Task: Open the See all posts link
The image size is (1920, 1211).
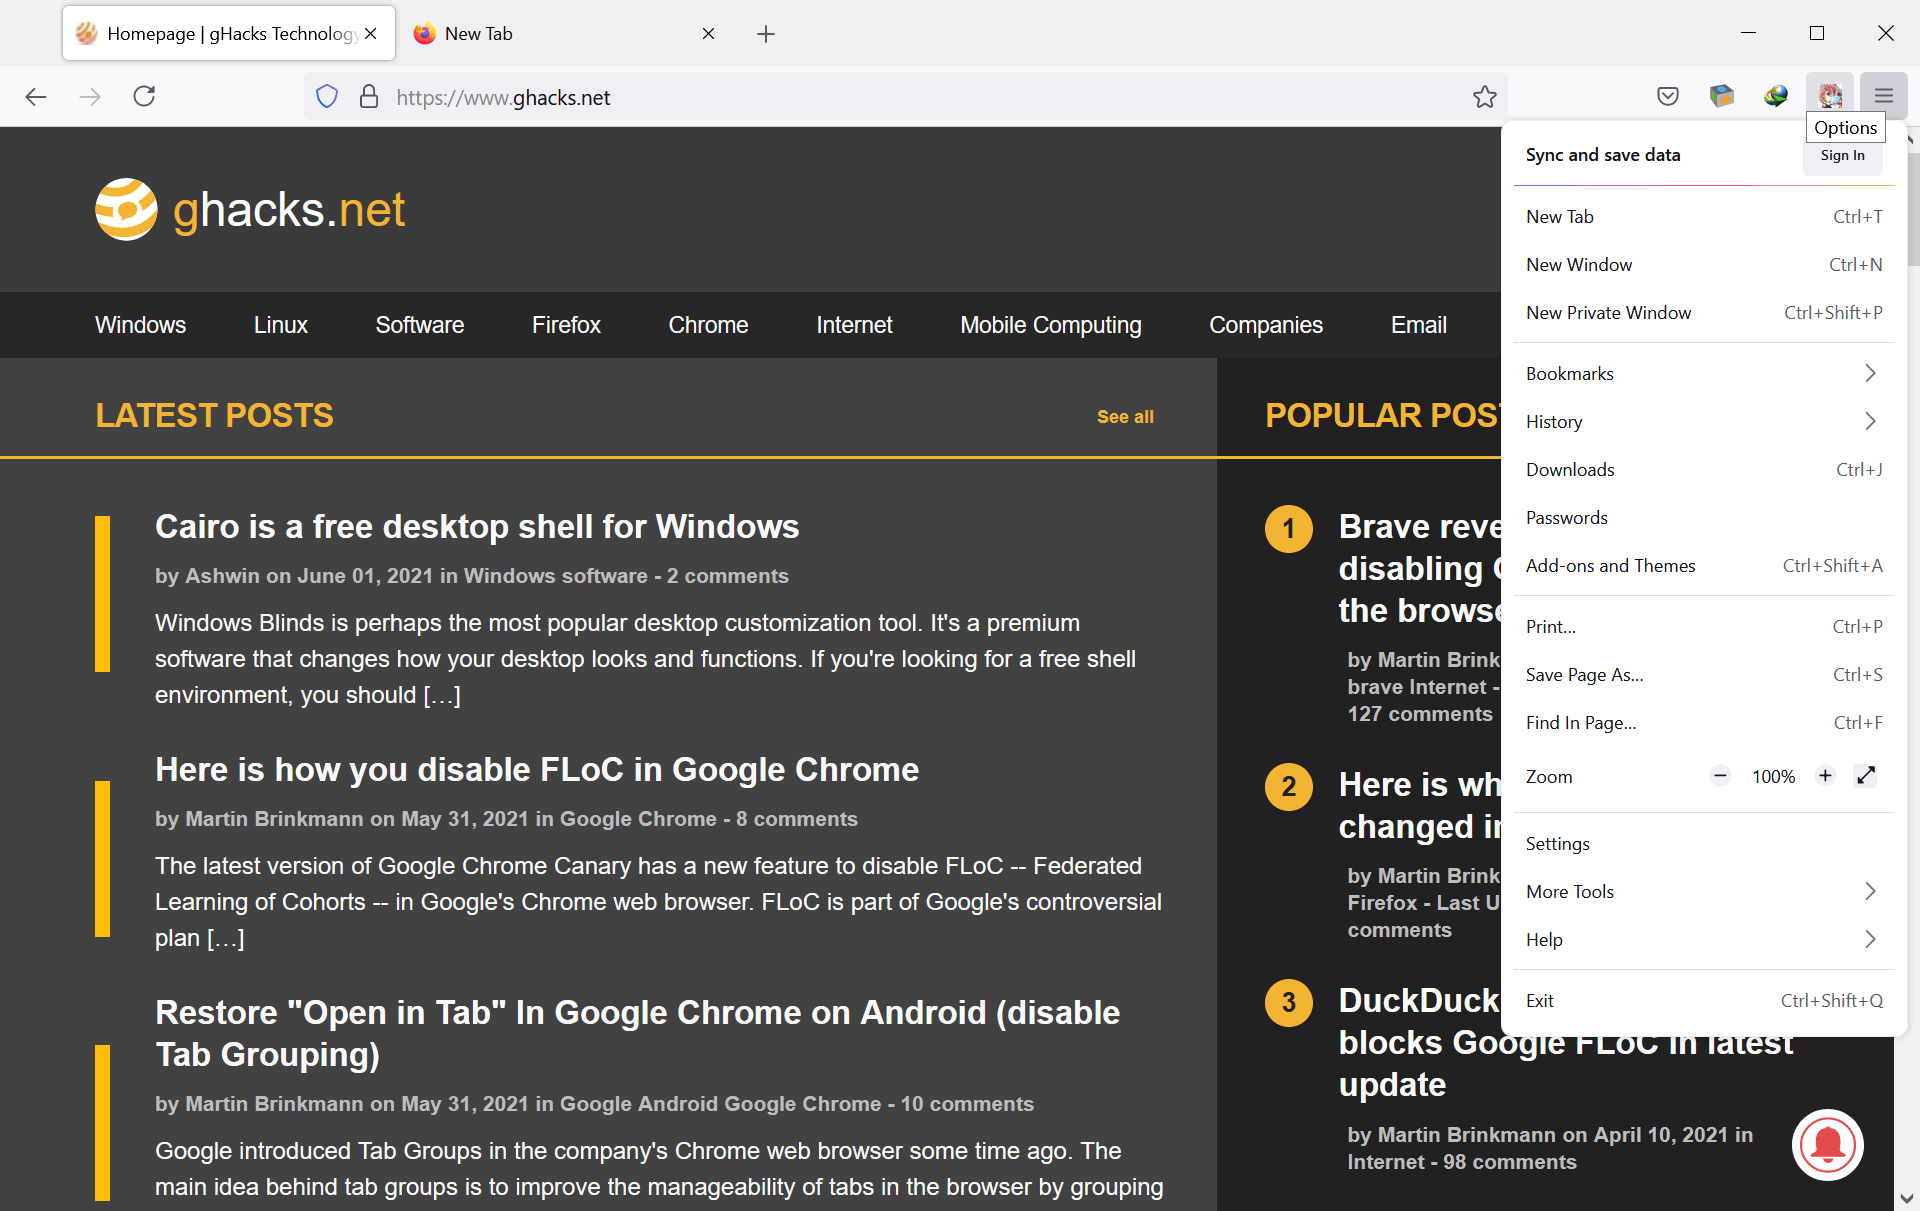Action: (1125, 416)
